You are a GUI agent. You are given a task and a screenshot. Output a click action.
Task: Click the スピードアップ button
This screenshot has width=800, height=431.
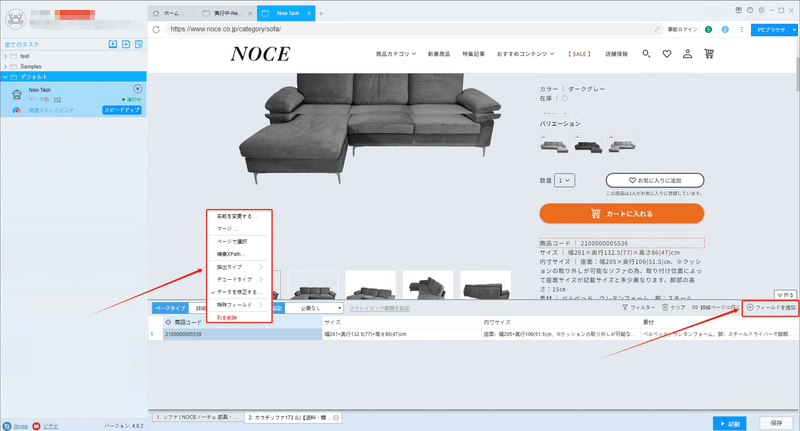click(122, 110)
